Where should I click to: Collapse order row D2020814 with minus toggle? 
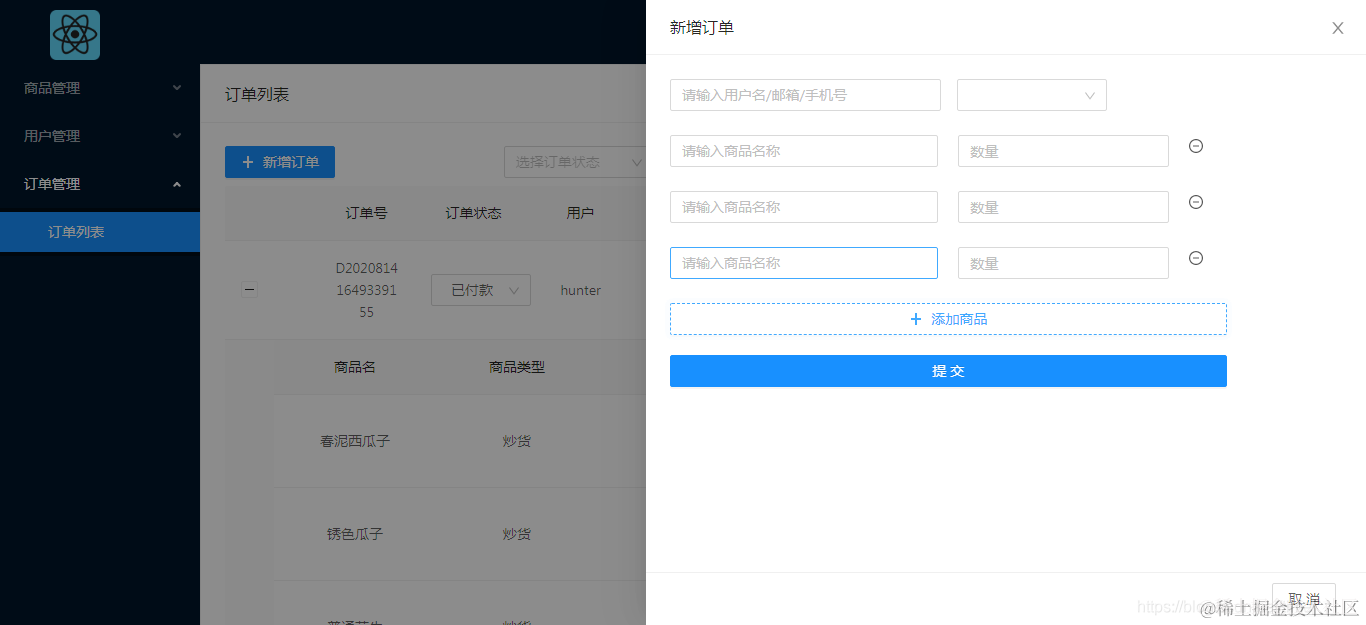point(250,290)
